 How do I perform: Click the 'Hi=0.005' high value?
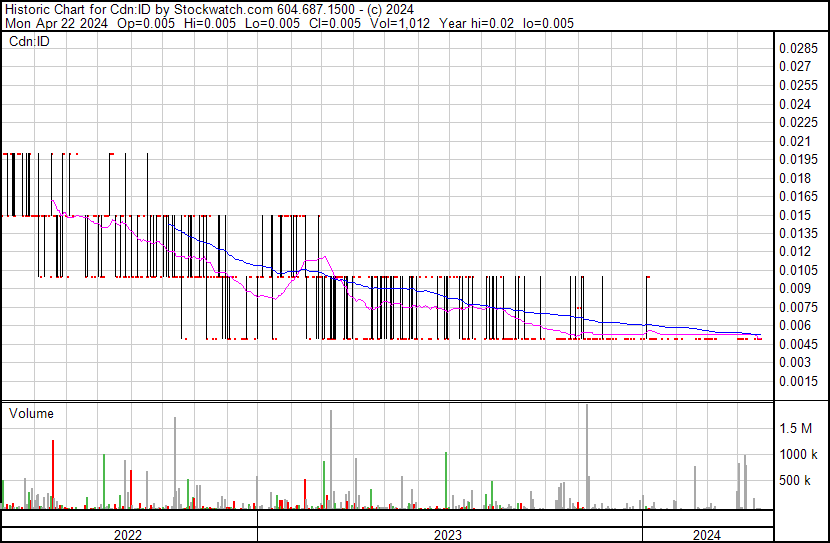point(210,23)
